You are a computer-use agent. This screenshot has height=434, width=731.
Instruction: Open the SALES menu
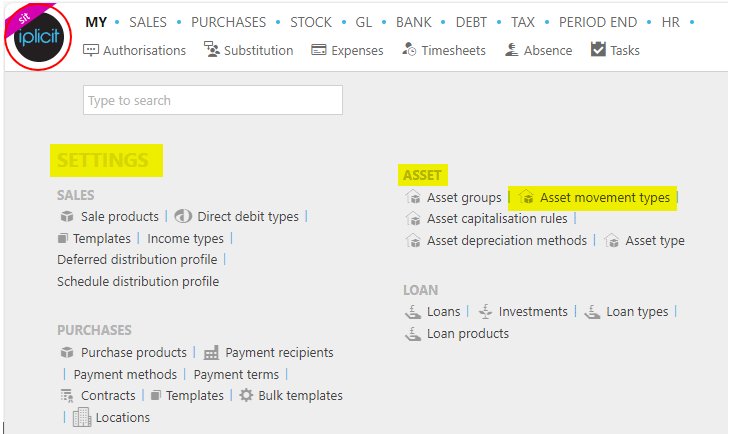pyautogui.click(x=148, y=22)
